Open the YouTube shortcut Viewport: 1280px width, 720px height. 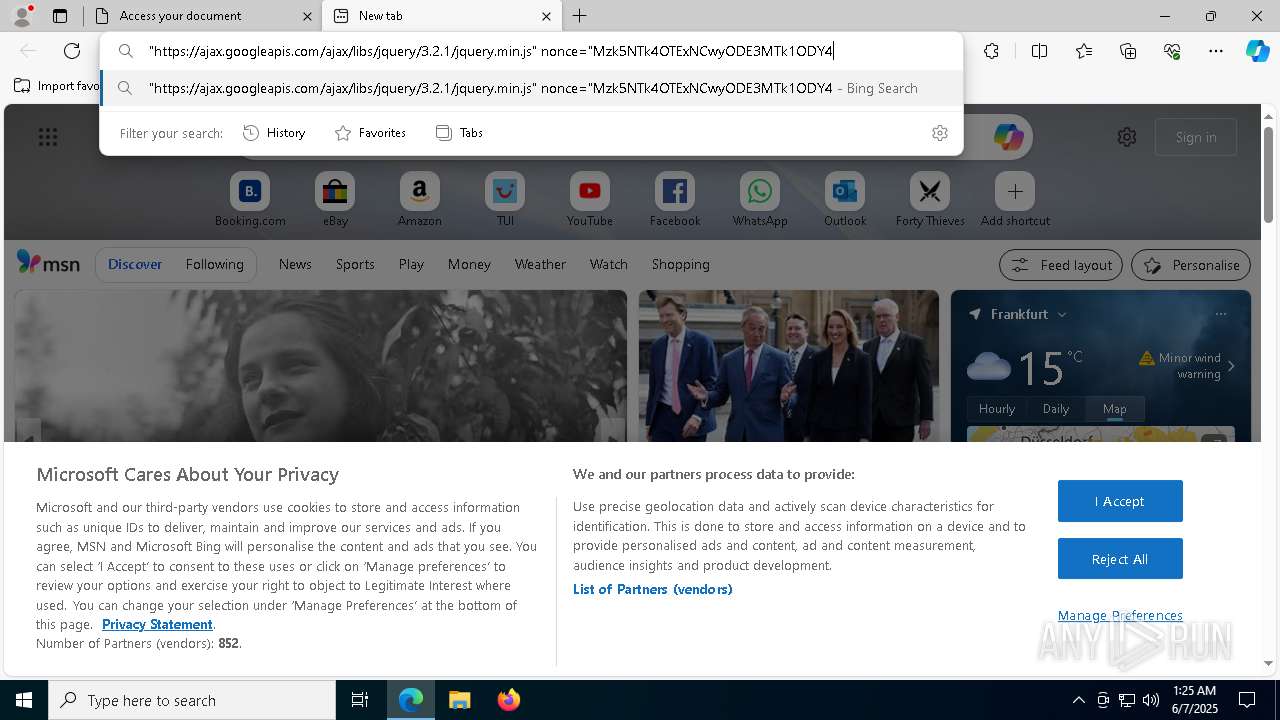tap(590, 200)
